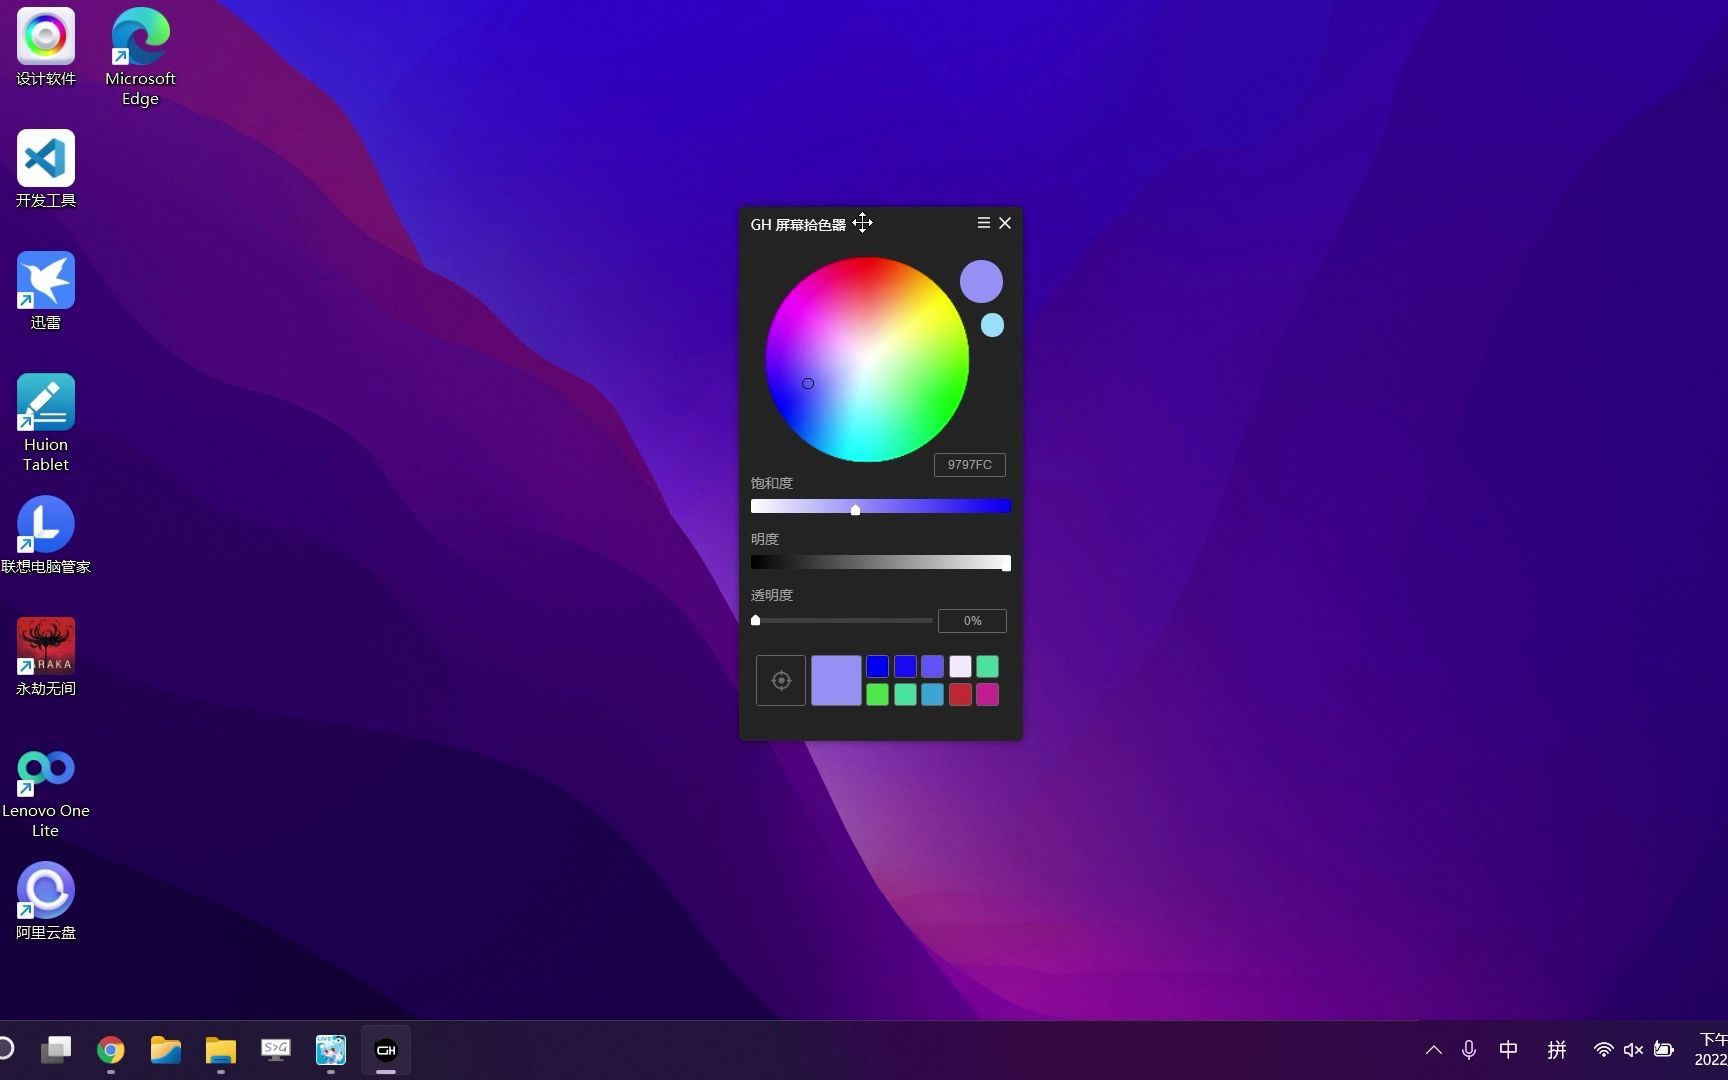The width and height of the screenshot is (1728, 1080).
Task: Choose the magenta swatch in second row
Action: pyautogui.click(x=987, y=694)
